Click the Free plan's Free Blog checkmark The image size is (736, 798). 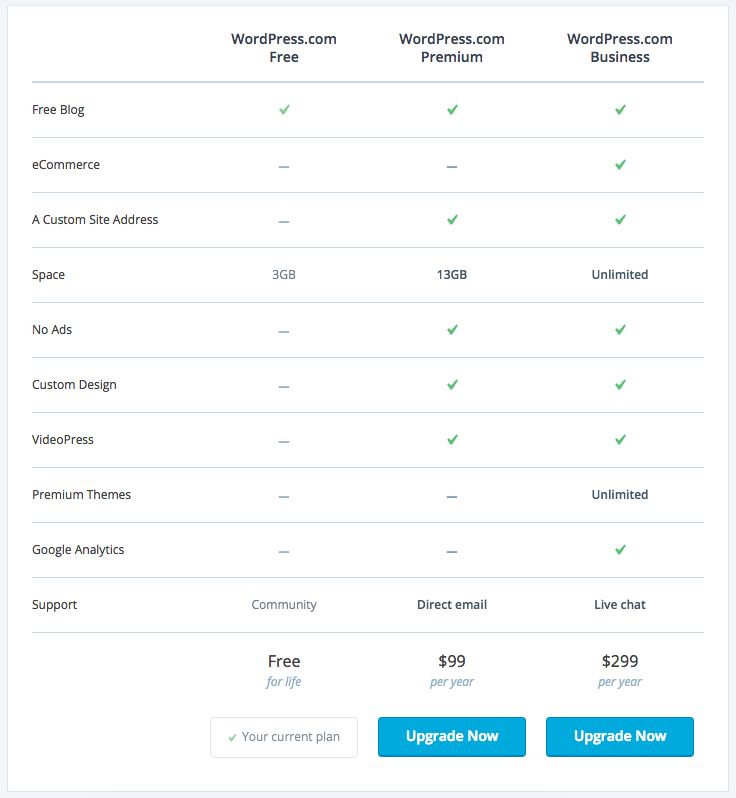click(x=284, y=109)
